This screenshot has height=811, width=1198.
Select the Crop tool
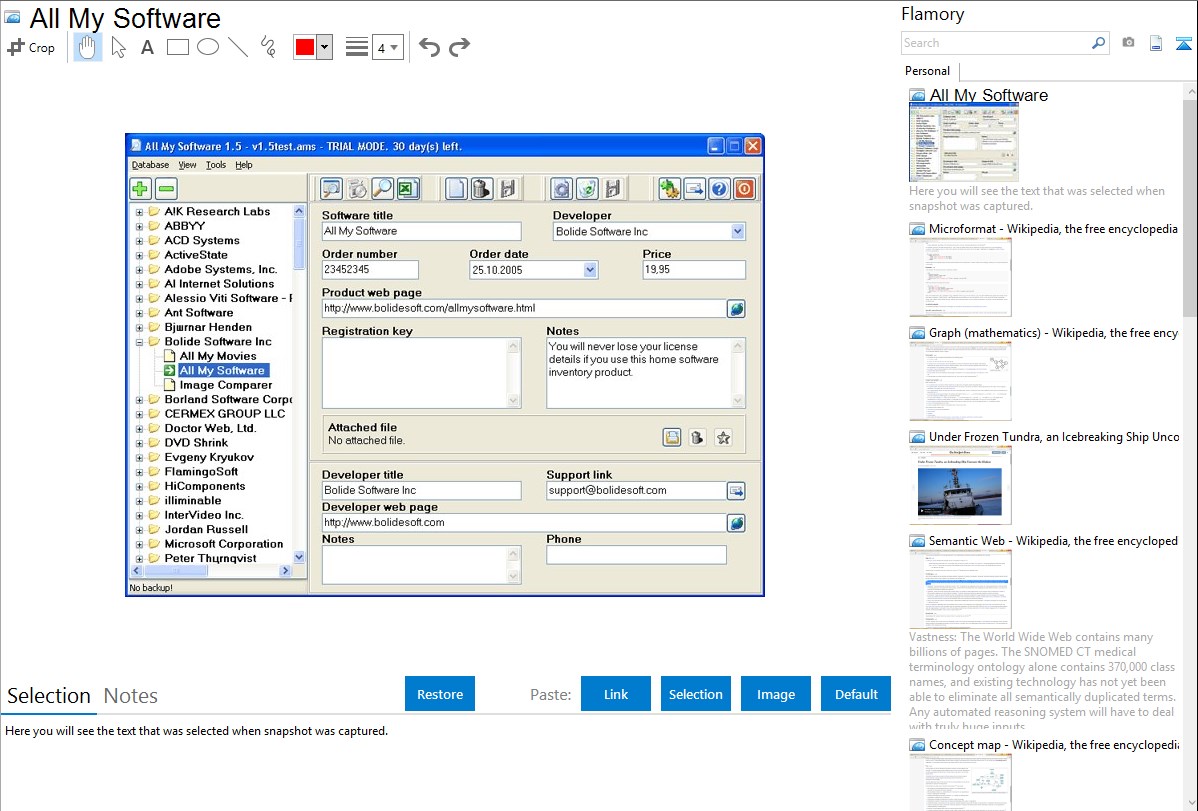pos(31,47)
